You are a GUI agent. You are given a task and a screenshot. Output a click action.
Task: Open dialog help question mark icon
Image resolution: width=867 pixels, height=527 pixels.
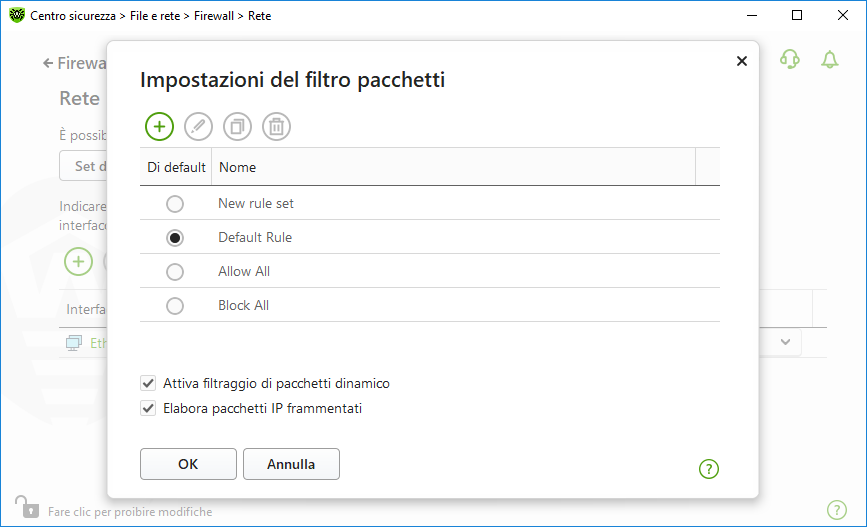[x=709, y=468]
